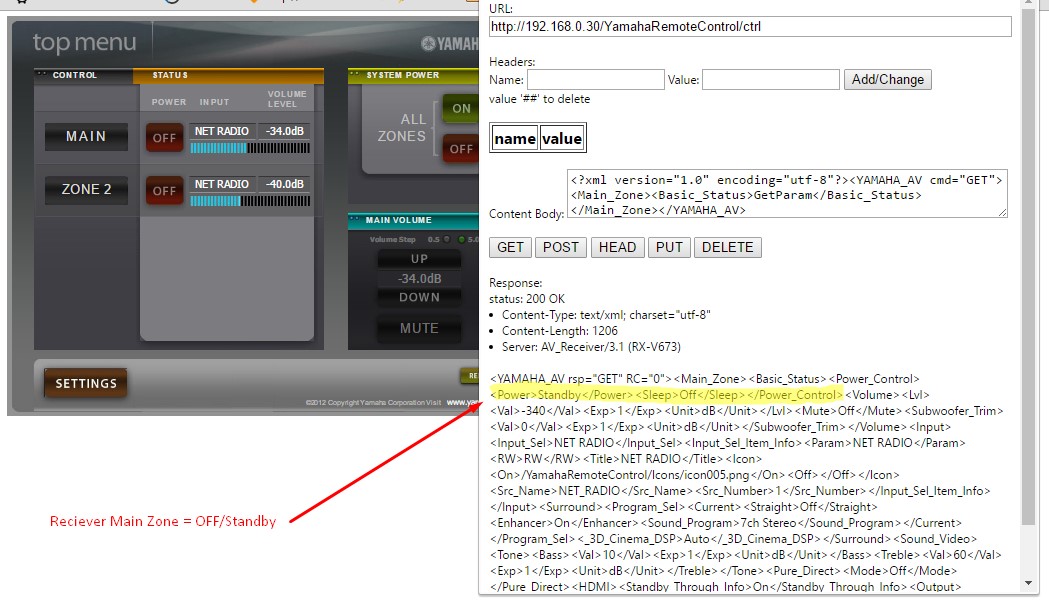Click the URL input field
Image resolution: width=1049 pixels, height=606 pixels.
coord(750,27)
